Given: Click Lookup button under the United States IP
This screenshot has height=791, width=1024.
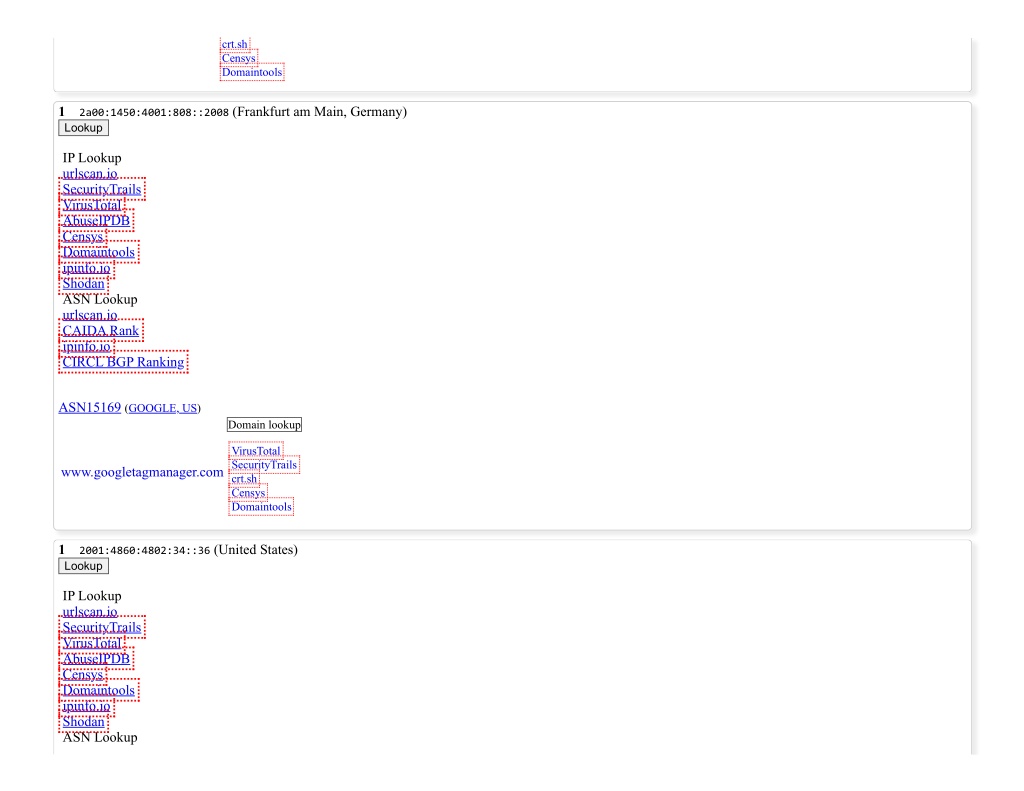Looking at the screenshot, I should pyautogui.click(x=83, y=566).
